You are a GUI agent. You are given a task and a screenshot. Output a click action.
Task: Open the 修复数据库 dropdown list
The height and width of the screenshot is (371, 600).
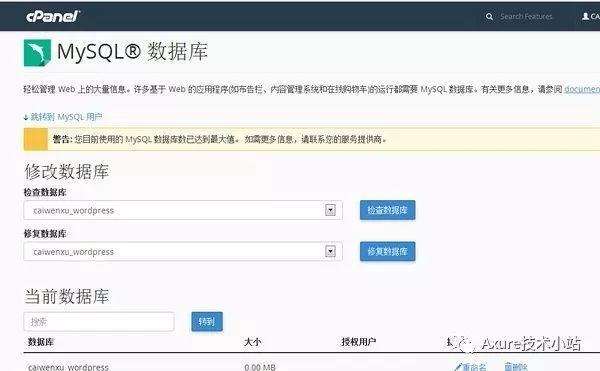coord(183,251)
